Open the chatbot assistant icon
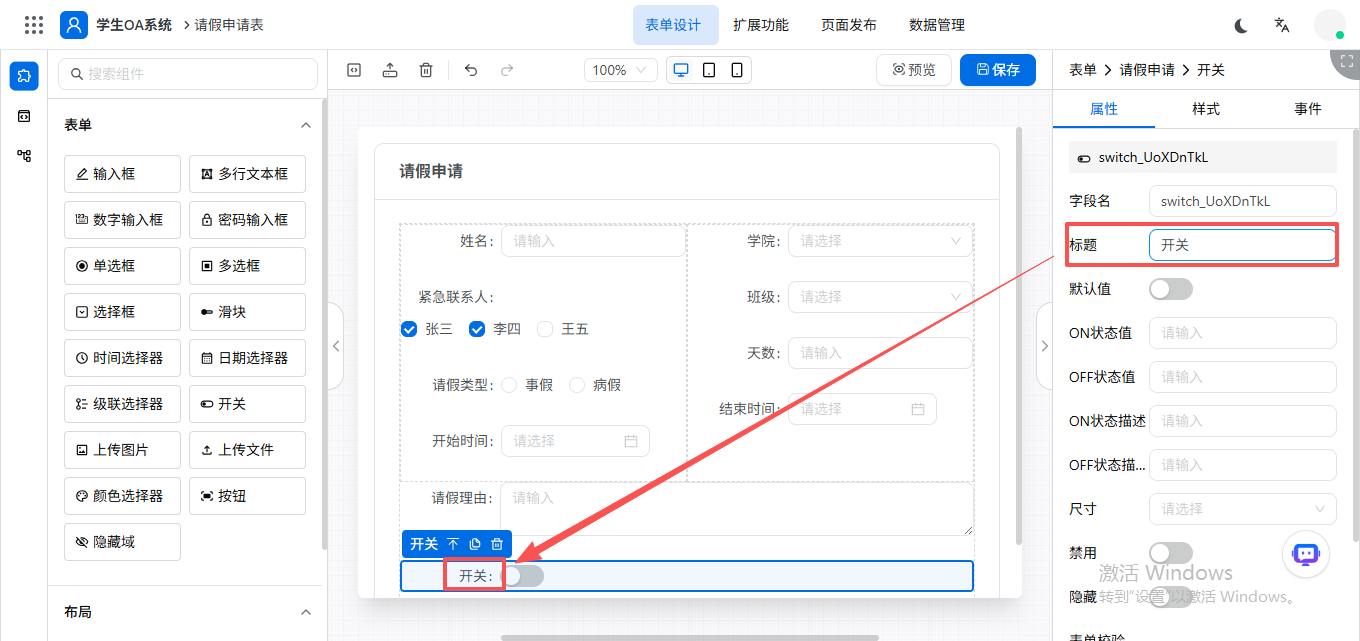This screenshot has width=1360, height=641. (x=1306, y=554)
